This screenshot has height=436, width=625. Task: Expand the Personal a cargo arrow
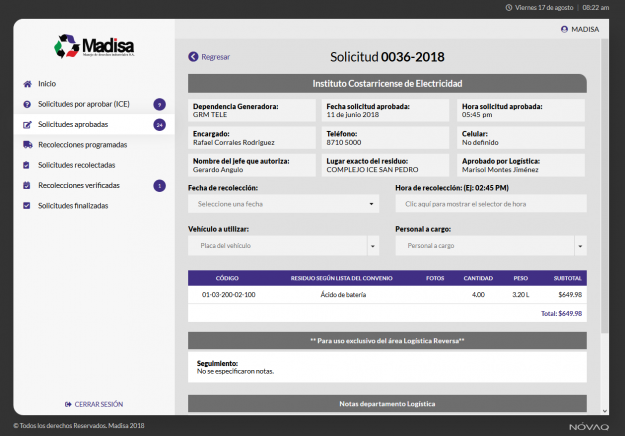pyautogui.click(x=580, y=245)
